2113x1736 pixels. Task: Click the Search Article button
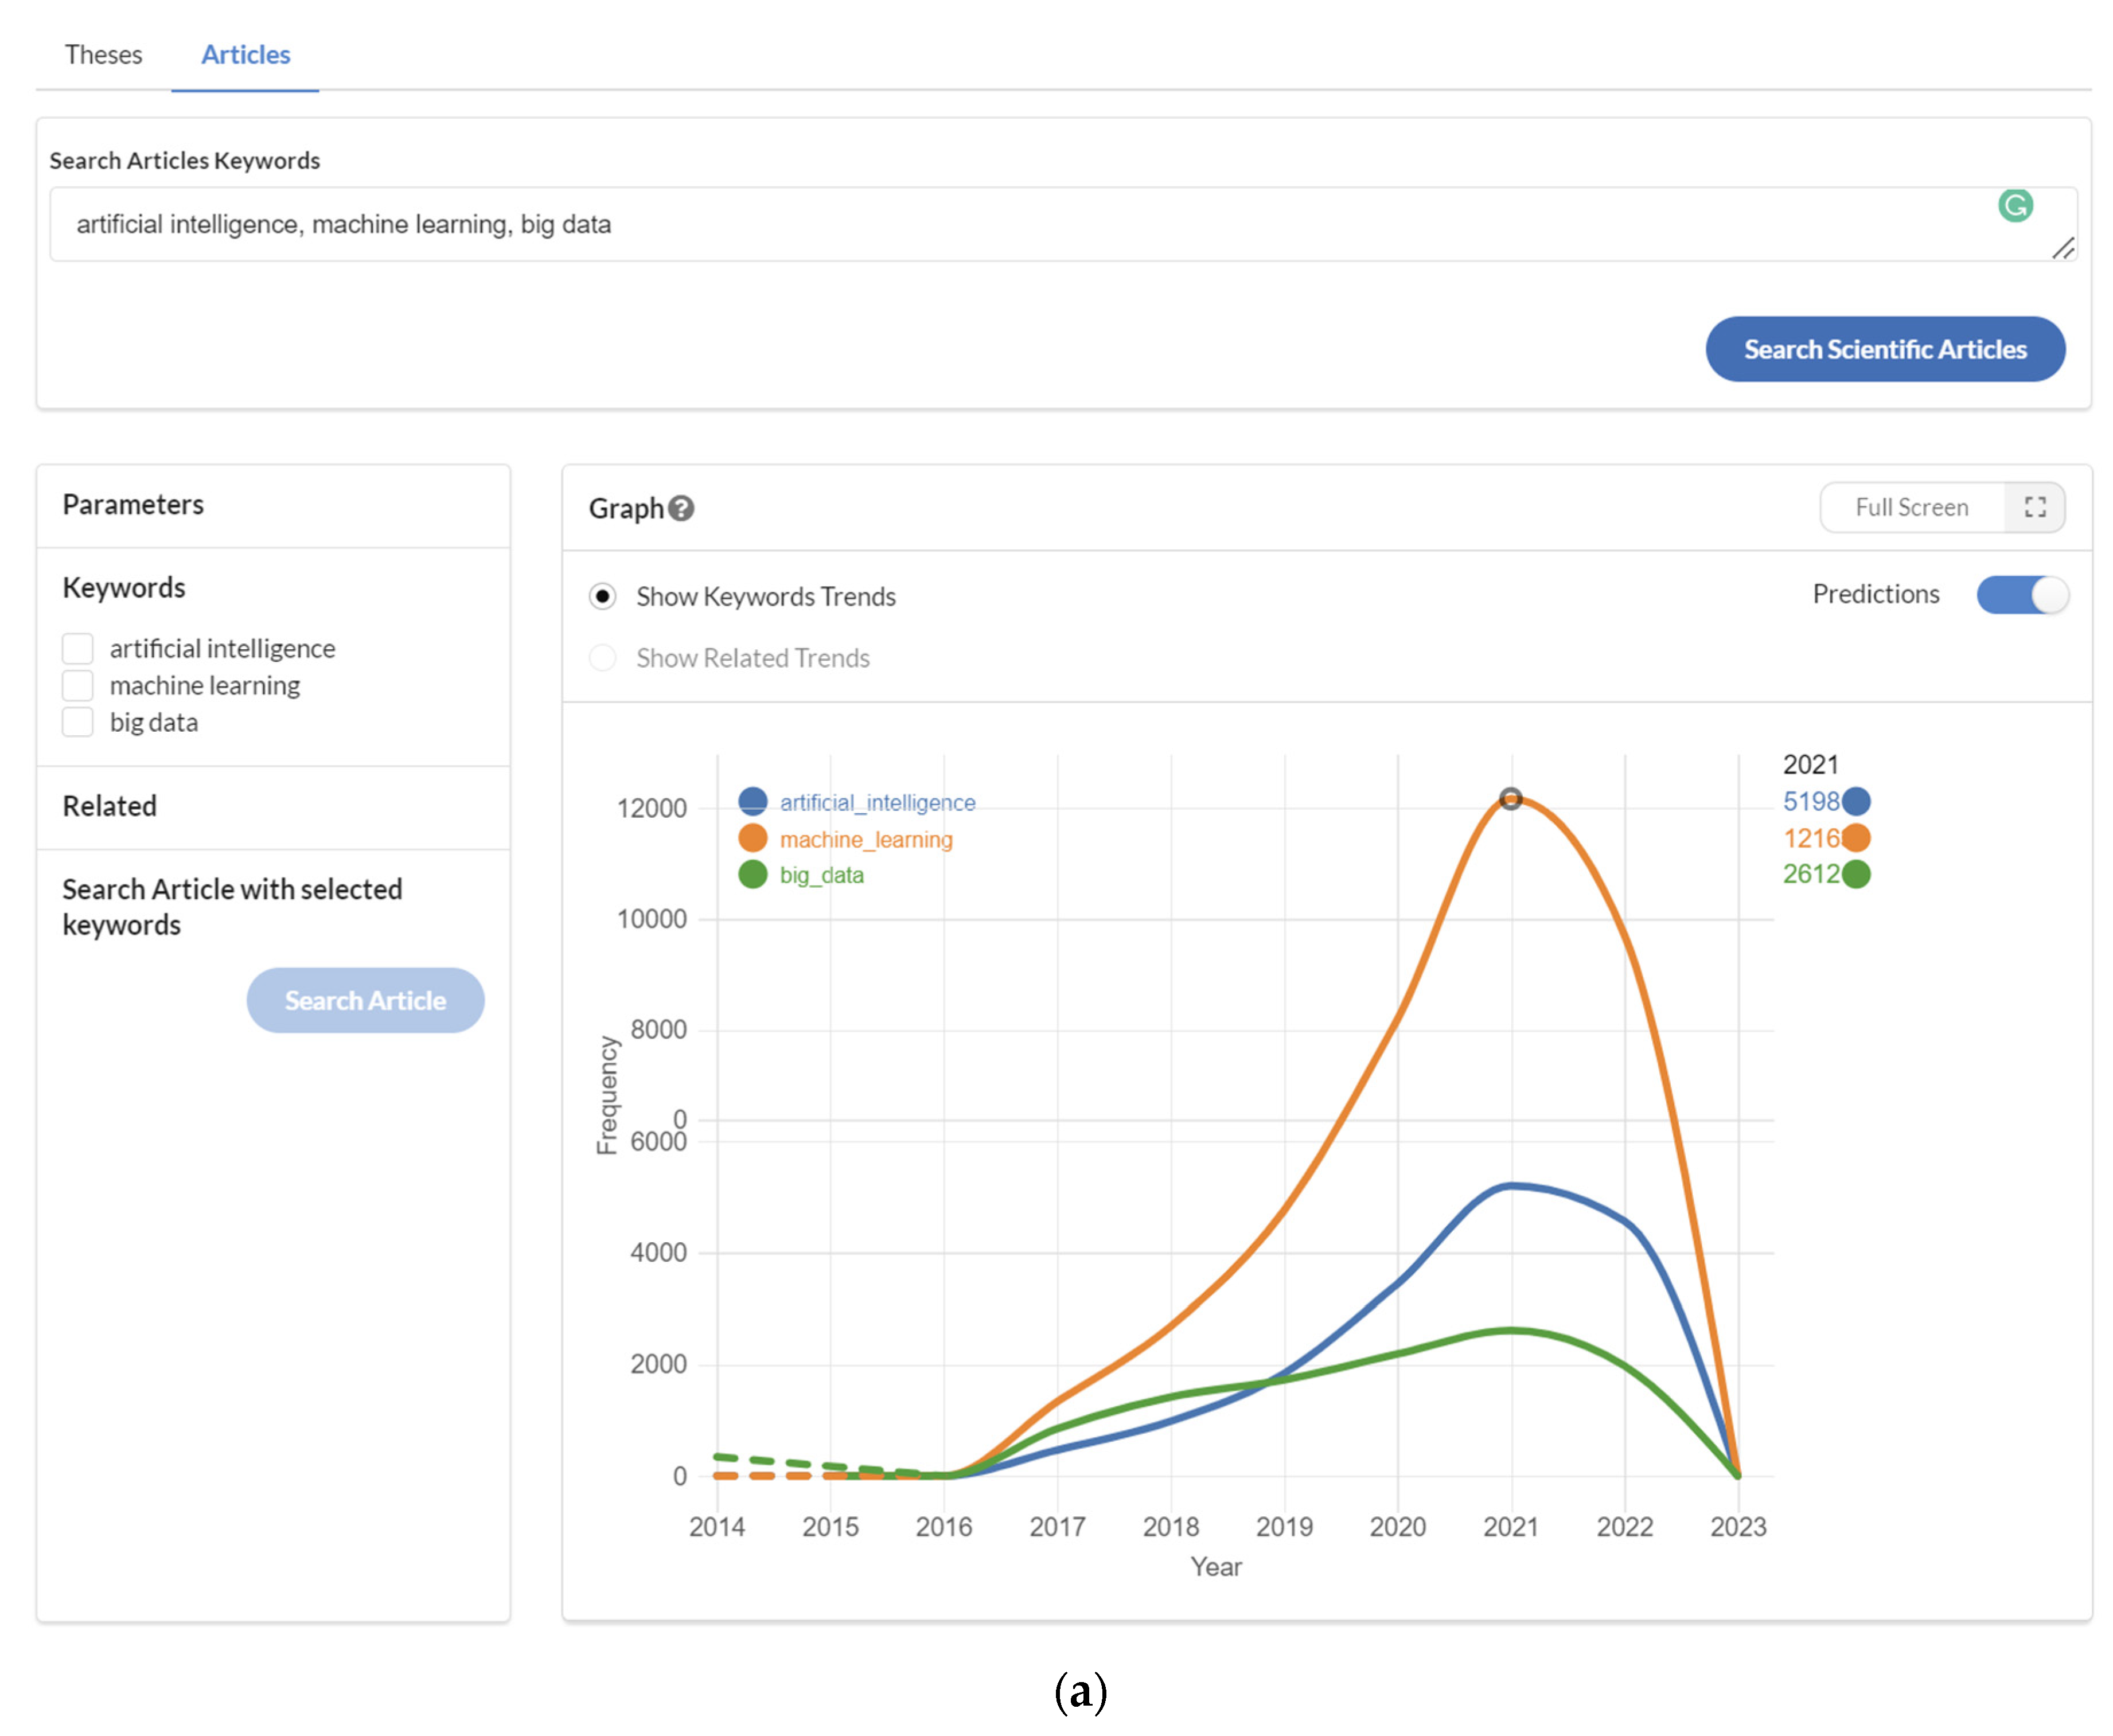tap(365, 999)
